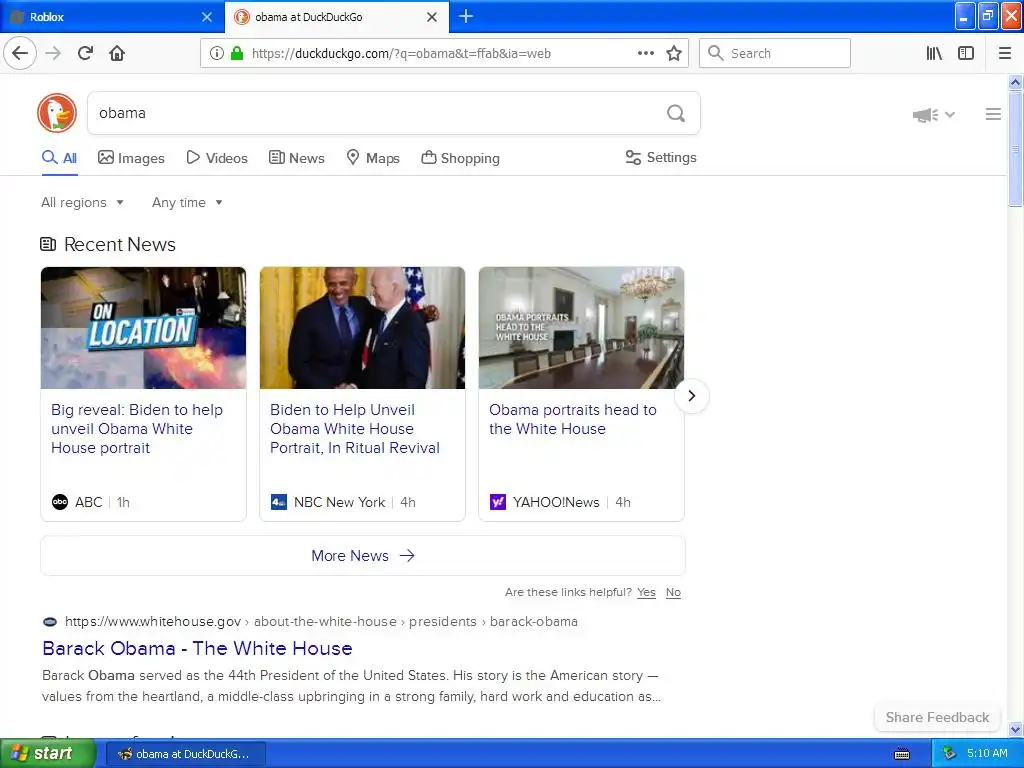The image size is (1024, 768).
Task: Switch to the News tab
Action: click(x=297, y=158)
